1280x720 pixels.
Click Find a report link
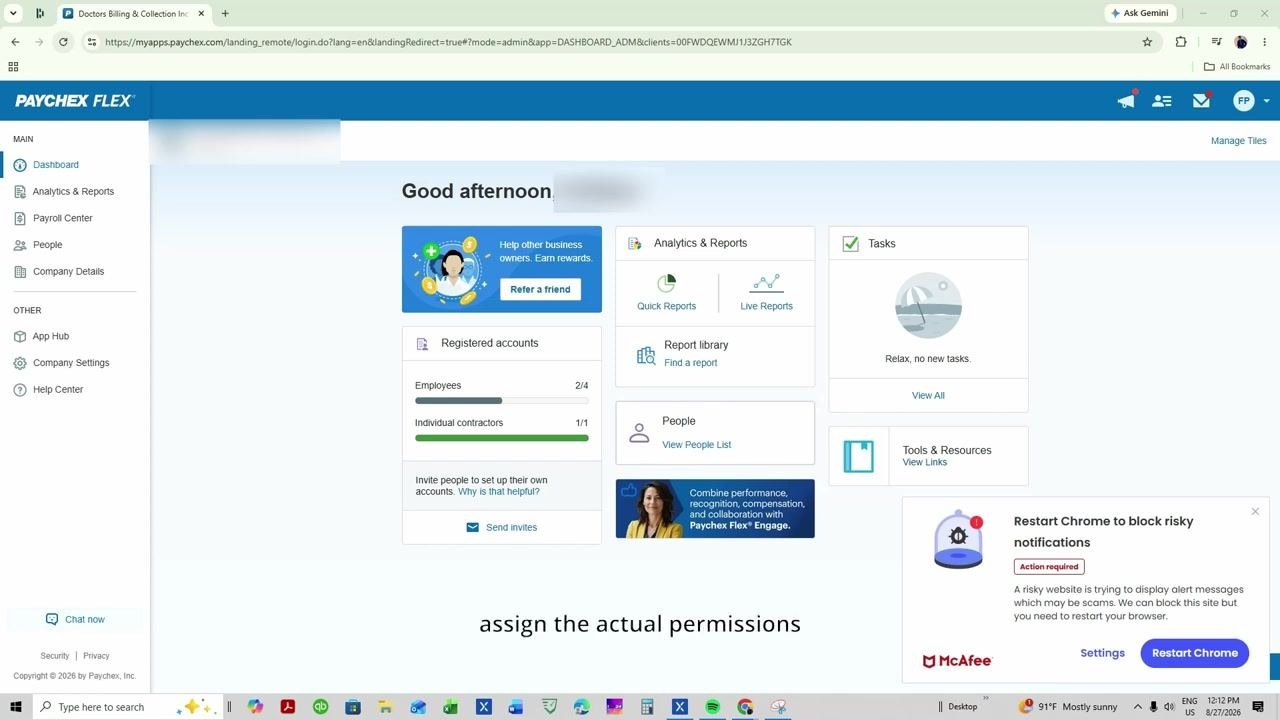(691, 363)
